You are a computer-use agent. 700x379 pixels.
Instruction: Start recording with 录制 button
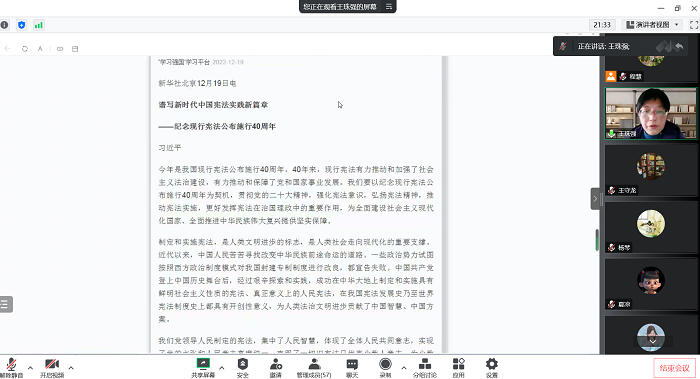pos(385,368)
